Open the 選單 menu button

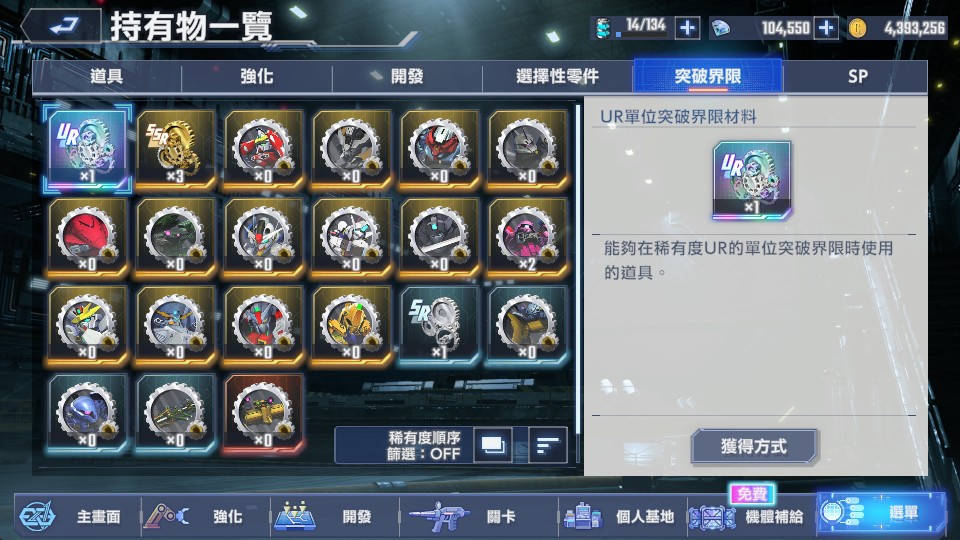click(880, 514)
